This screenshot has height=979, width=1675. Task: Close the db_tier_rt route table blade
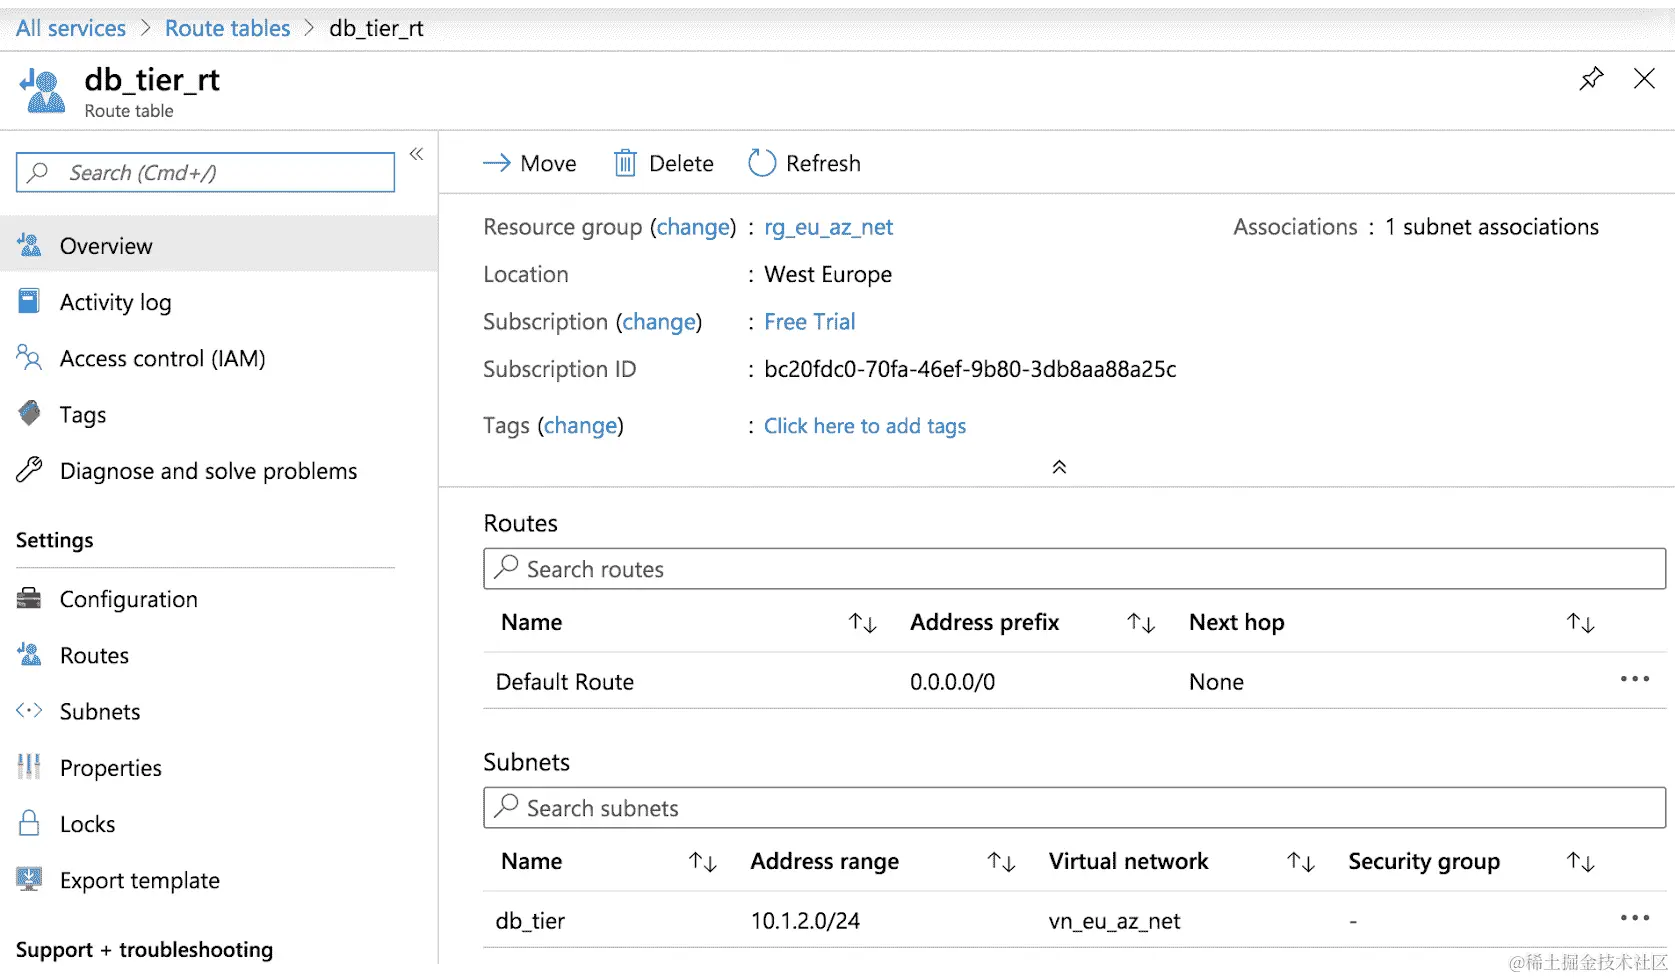(1644, 78)
